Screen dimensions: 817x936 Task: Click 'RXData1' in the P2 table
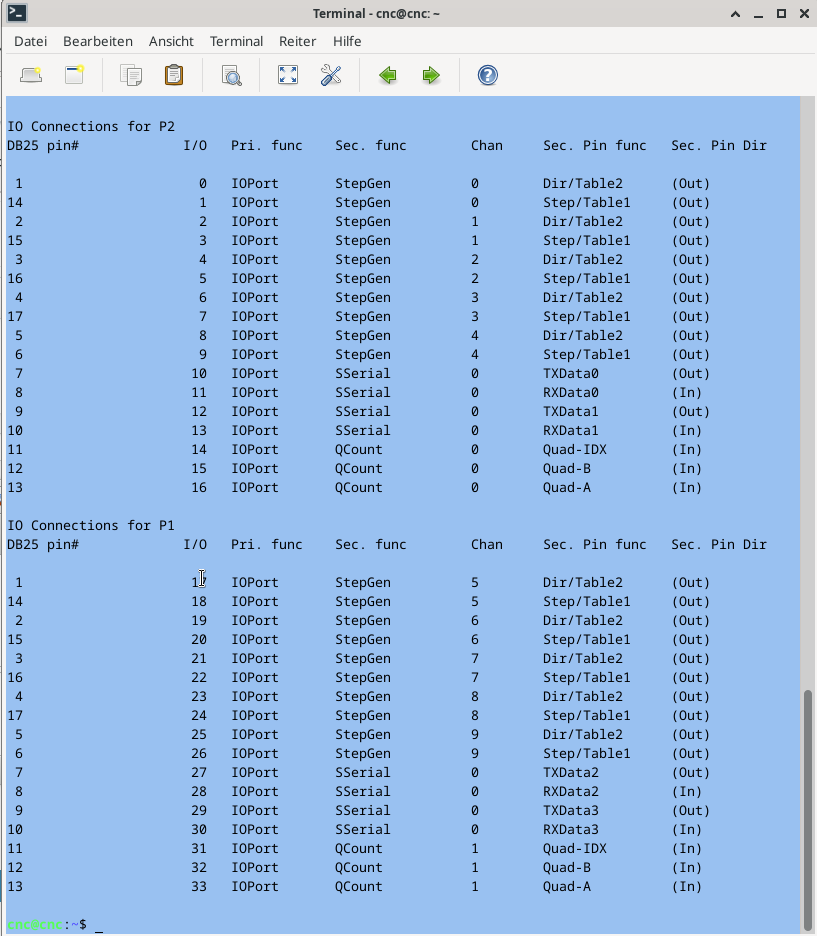click(x=571, y=431)
